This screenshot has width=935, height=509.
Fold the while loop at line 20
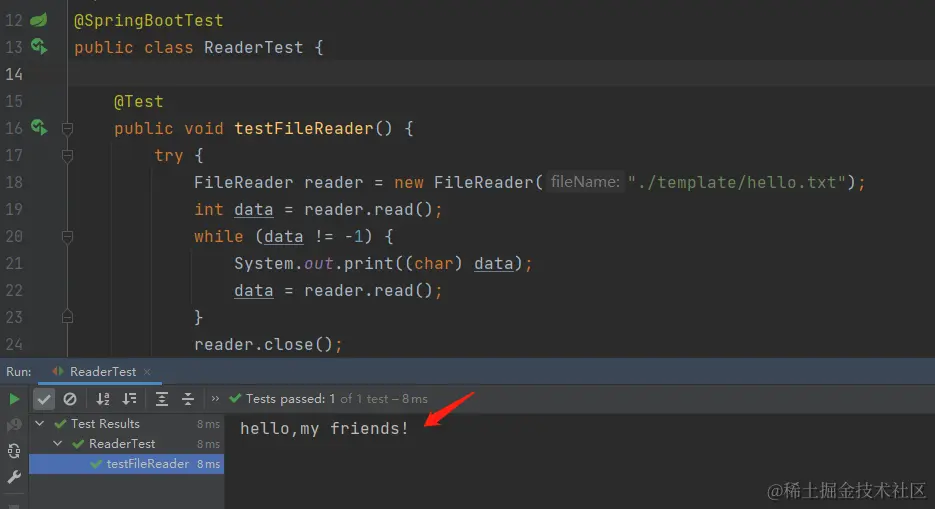[x=67, y=237]
